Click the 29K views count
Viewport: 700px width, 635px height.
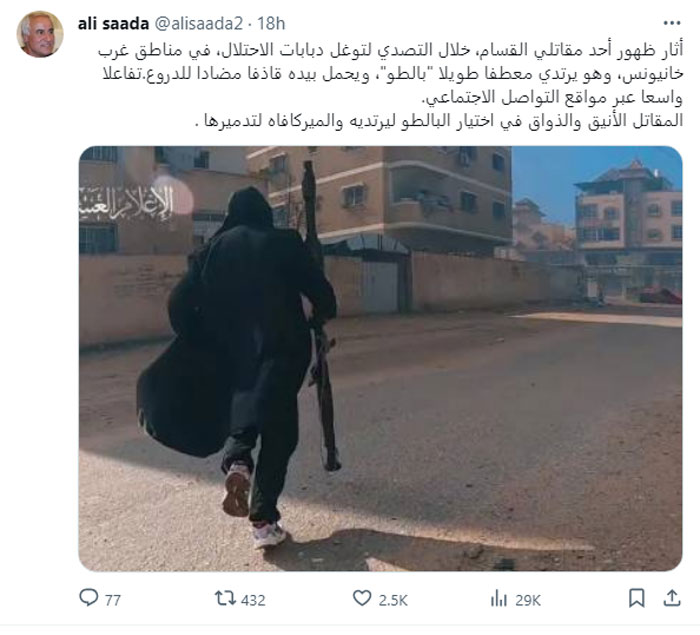point(528,600)
